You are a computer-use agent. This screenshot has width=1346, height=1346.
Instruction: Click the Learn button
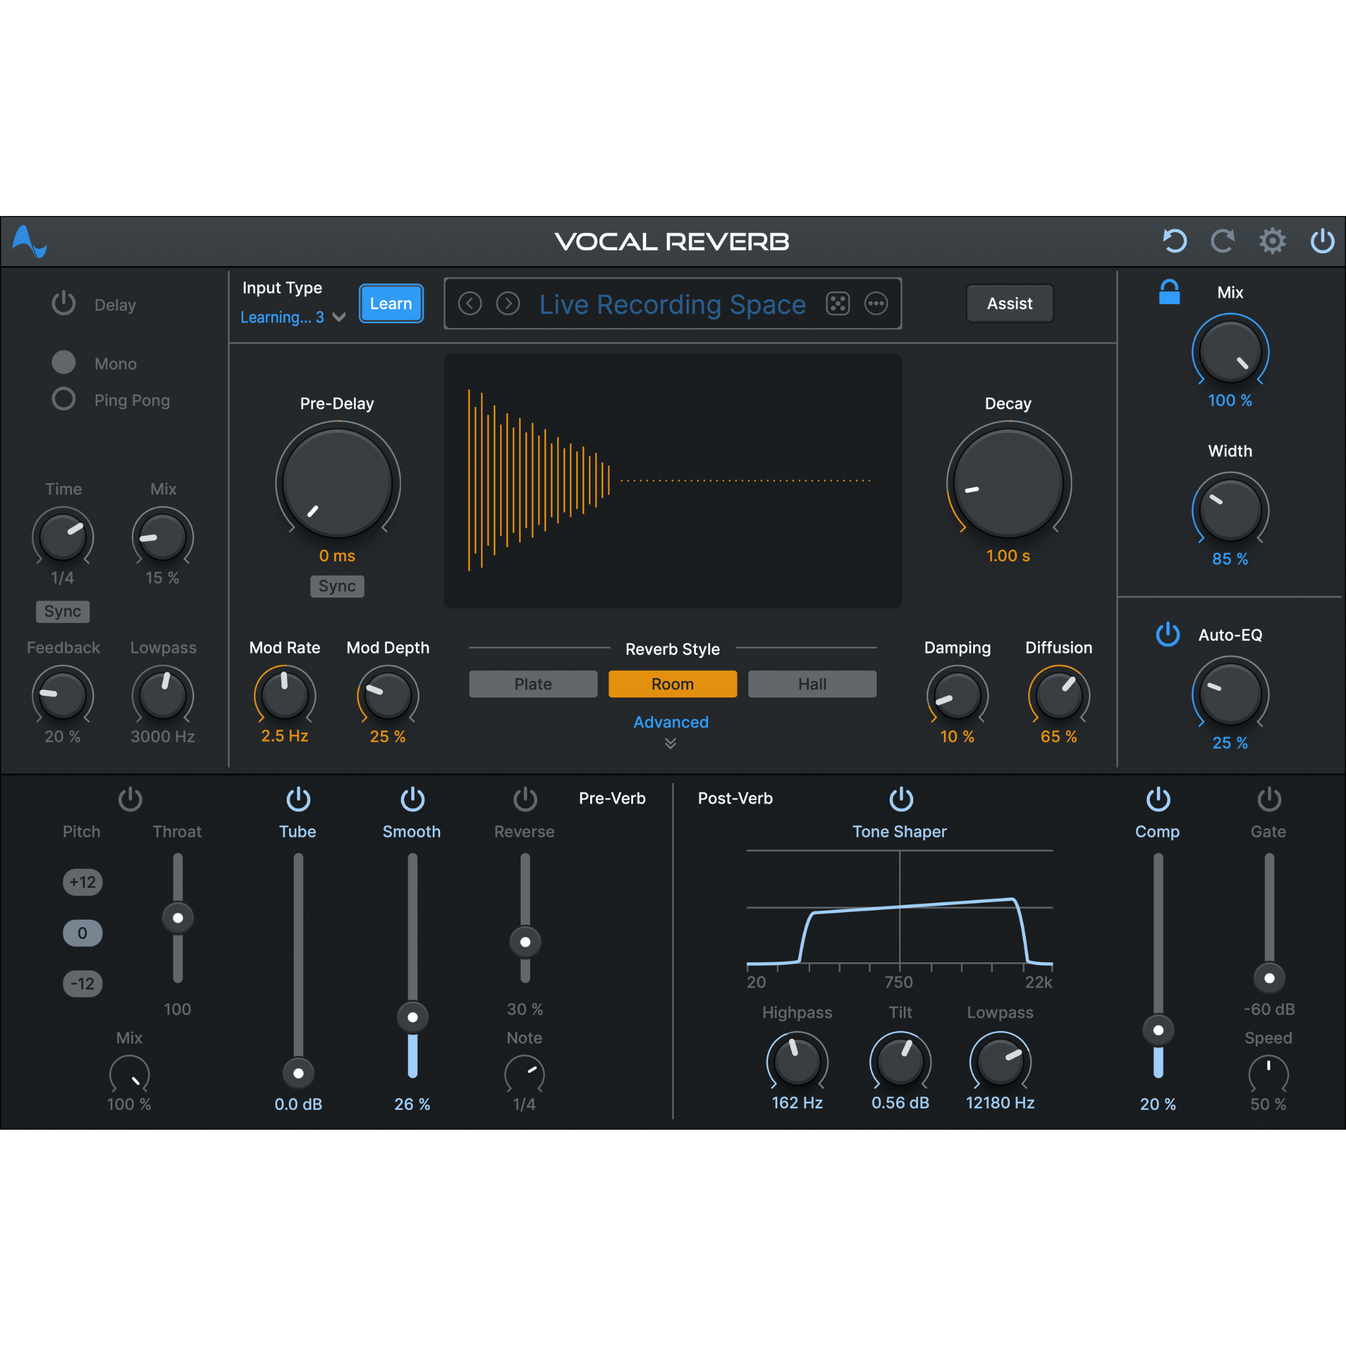(390, 303)
